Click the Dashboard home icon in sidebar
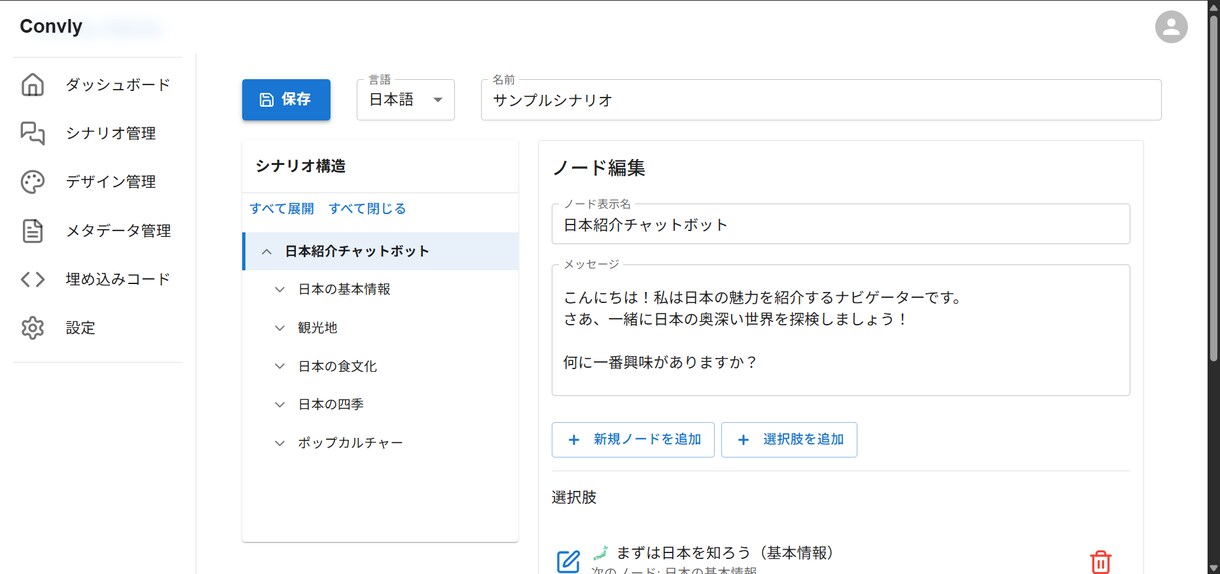Viewport: 1220px width, 574px height. [x=33, y=85]
